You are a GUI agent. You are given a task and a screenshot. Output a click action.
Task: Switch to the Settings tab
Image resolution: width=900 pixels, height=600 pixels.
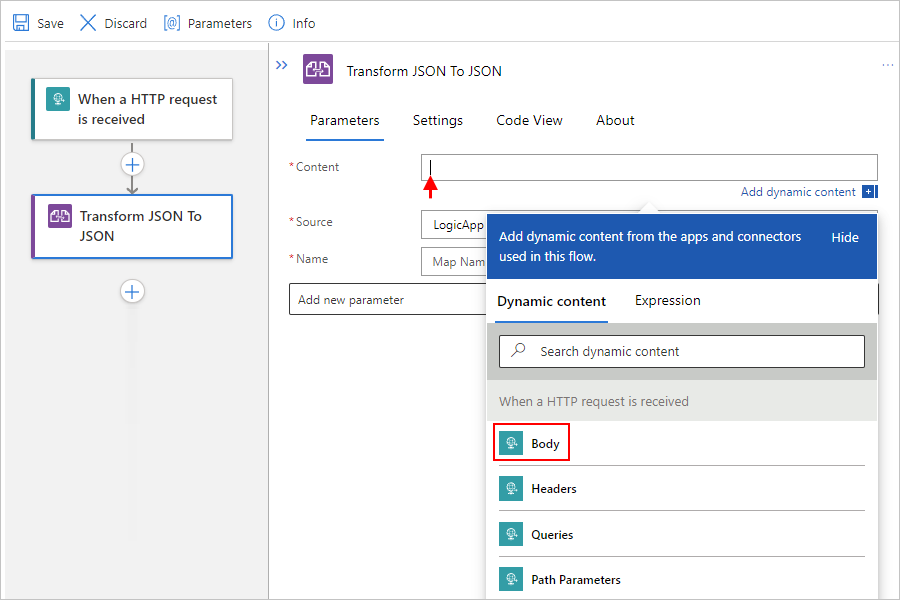437,120
